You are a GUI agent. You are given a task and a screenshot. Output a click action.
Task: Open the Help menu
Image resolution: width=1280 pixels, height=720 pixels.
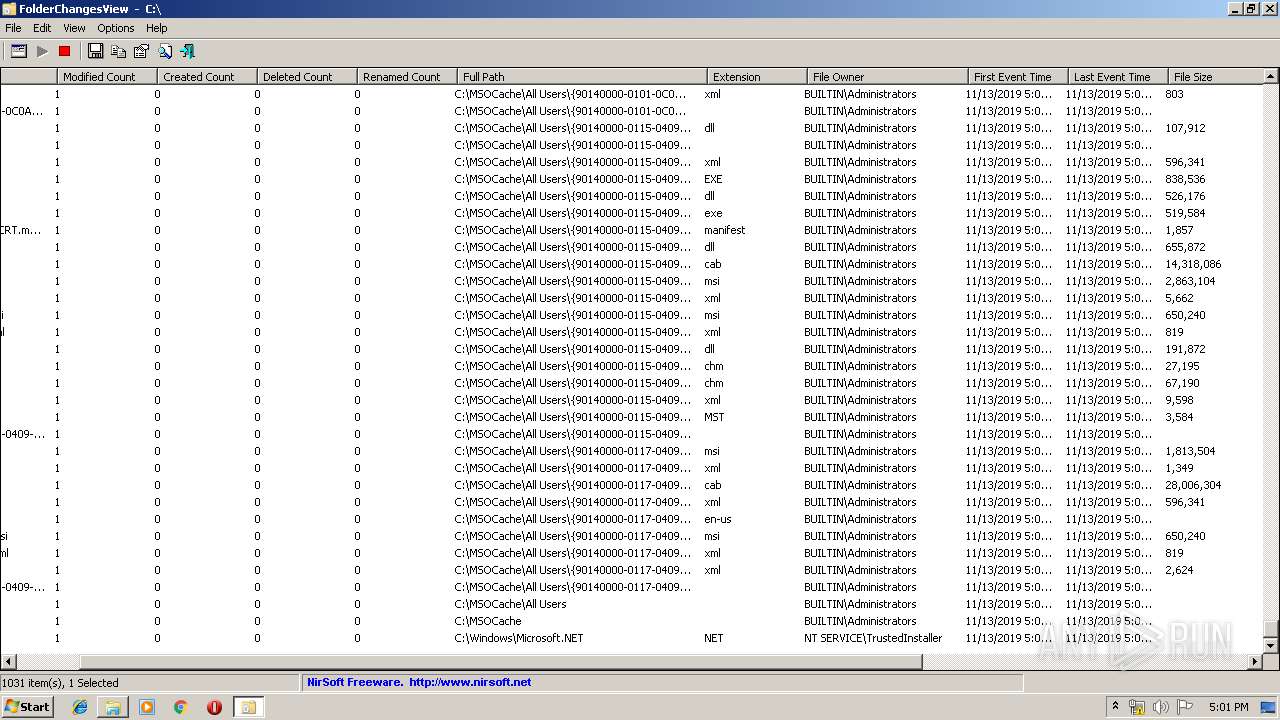tap(156, 28)
